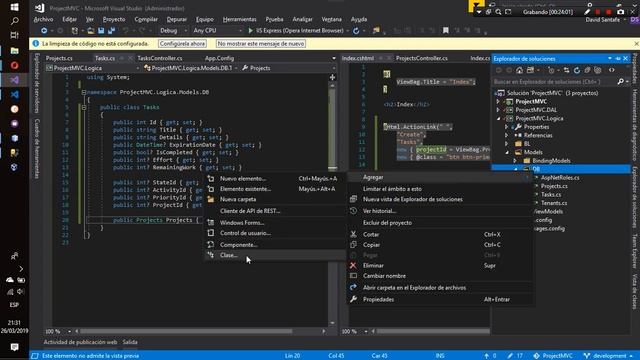Click the collapse all icon in Solution Explorer
This screenshot has width=640, height=360.
coord(587,70)
